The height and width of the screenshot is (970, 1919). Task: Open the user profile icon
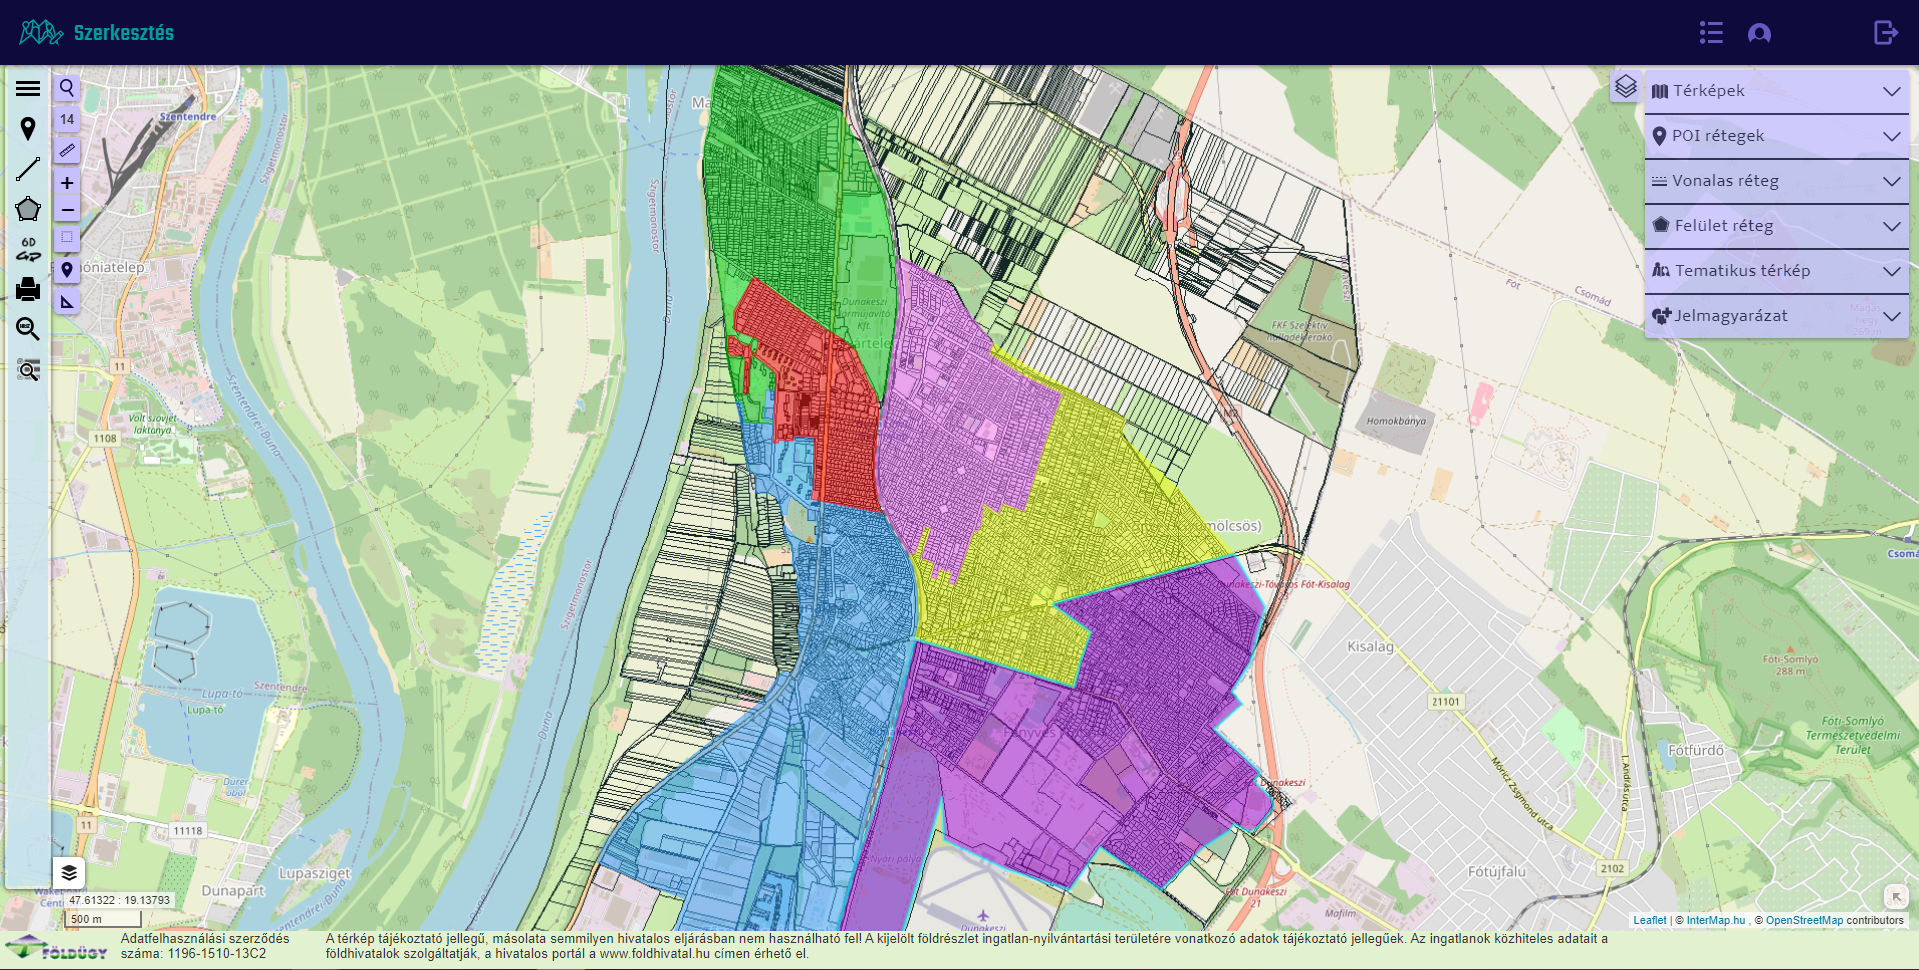[x=1759, y=33]
